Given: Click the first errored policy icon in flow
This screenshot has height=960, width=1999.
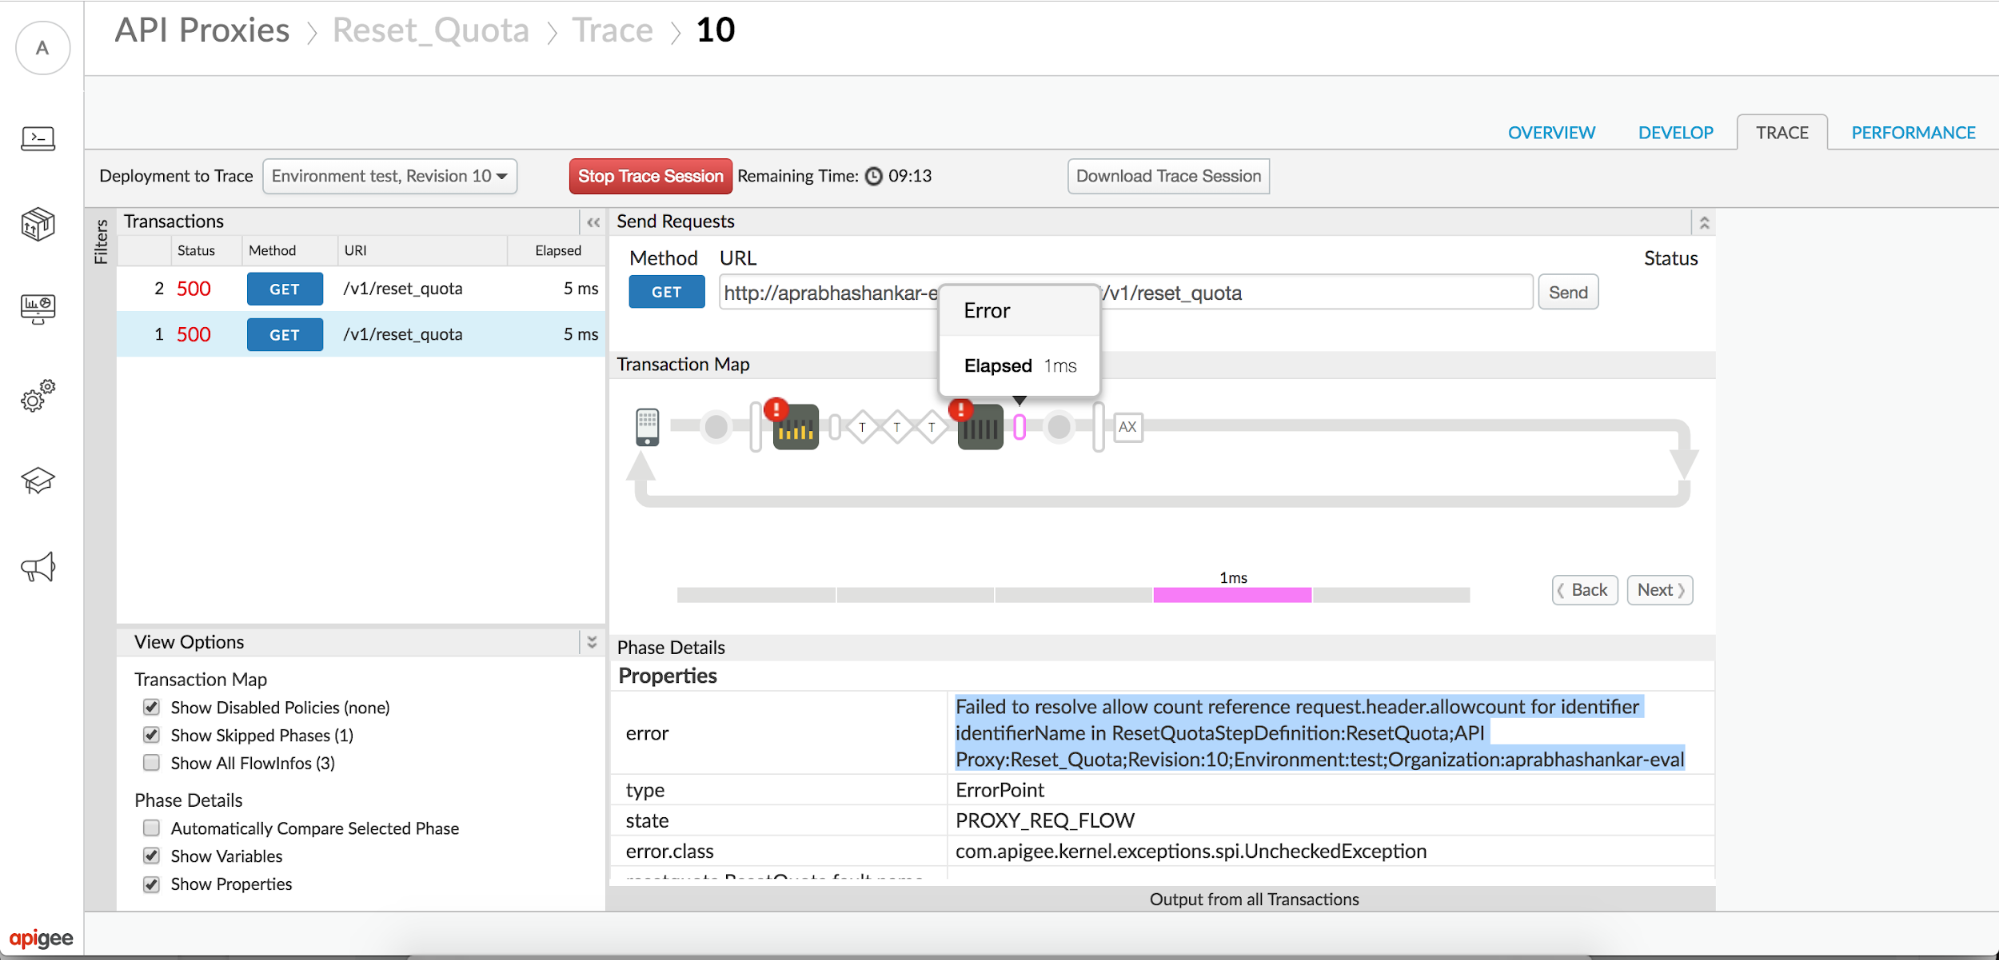Looking at the screenshot, I should coord(796,428).
